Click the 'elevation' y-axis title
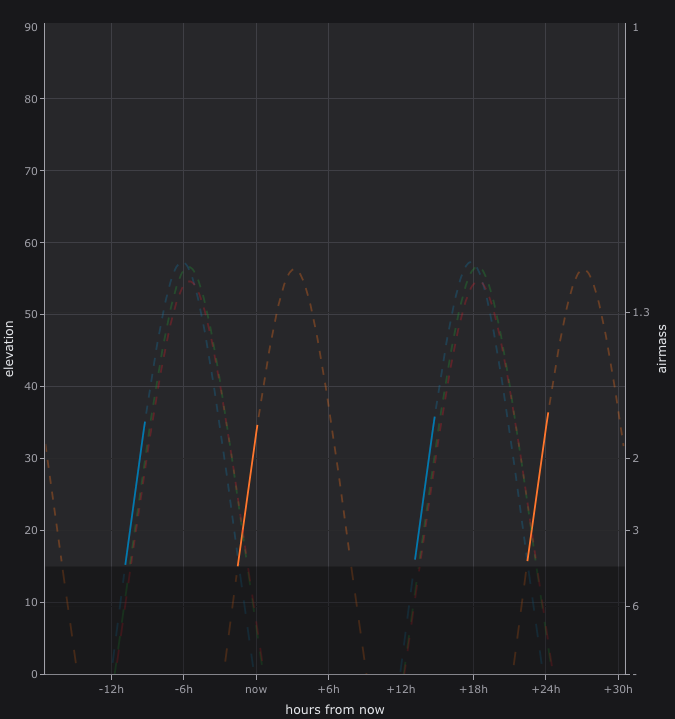675x719 pixels. (9, 348)
